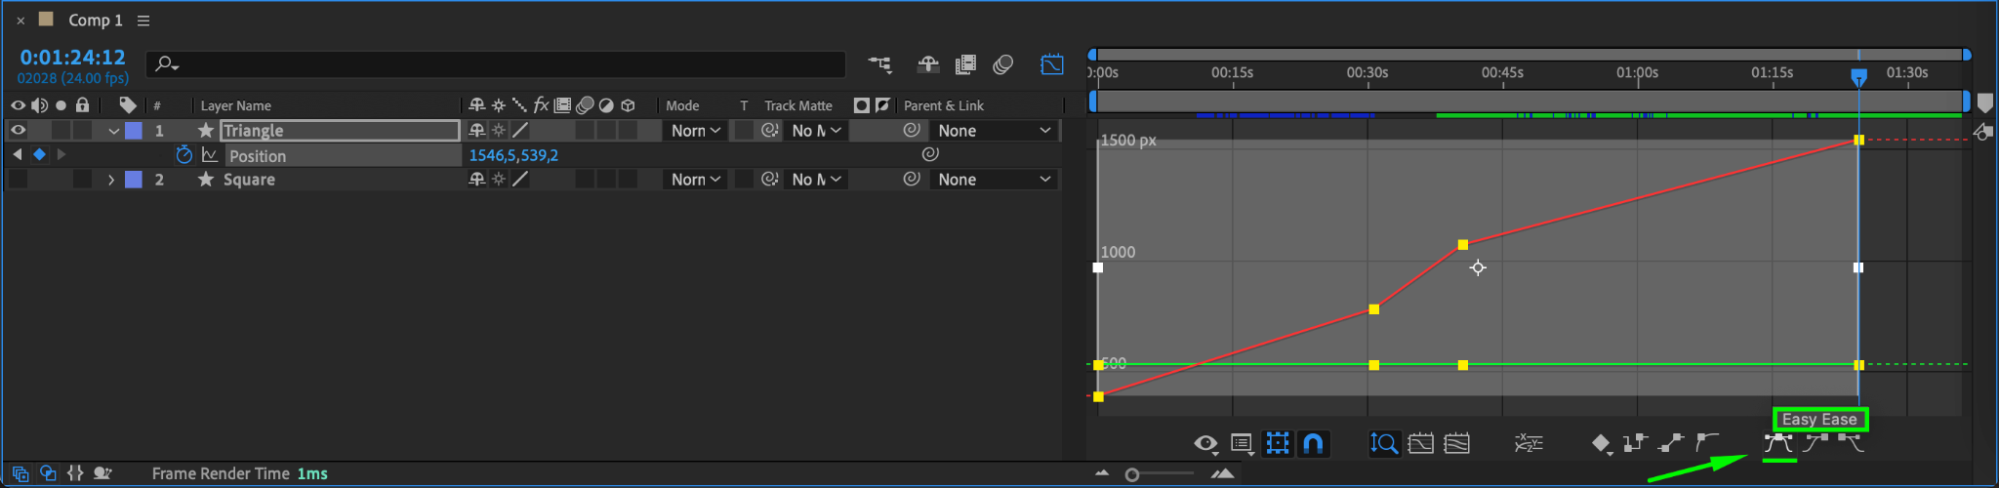The height and width of the screenshot is (489, 1999).
Task: Click the Triangle label color swatch
Action: [x=133, y=130]
